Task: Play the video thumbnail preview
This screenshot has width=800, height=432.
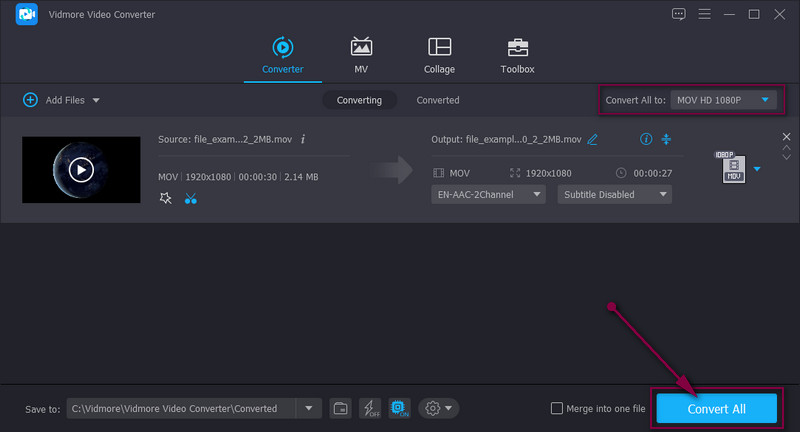Action: (81, 169)
